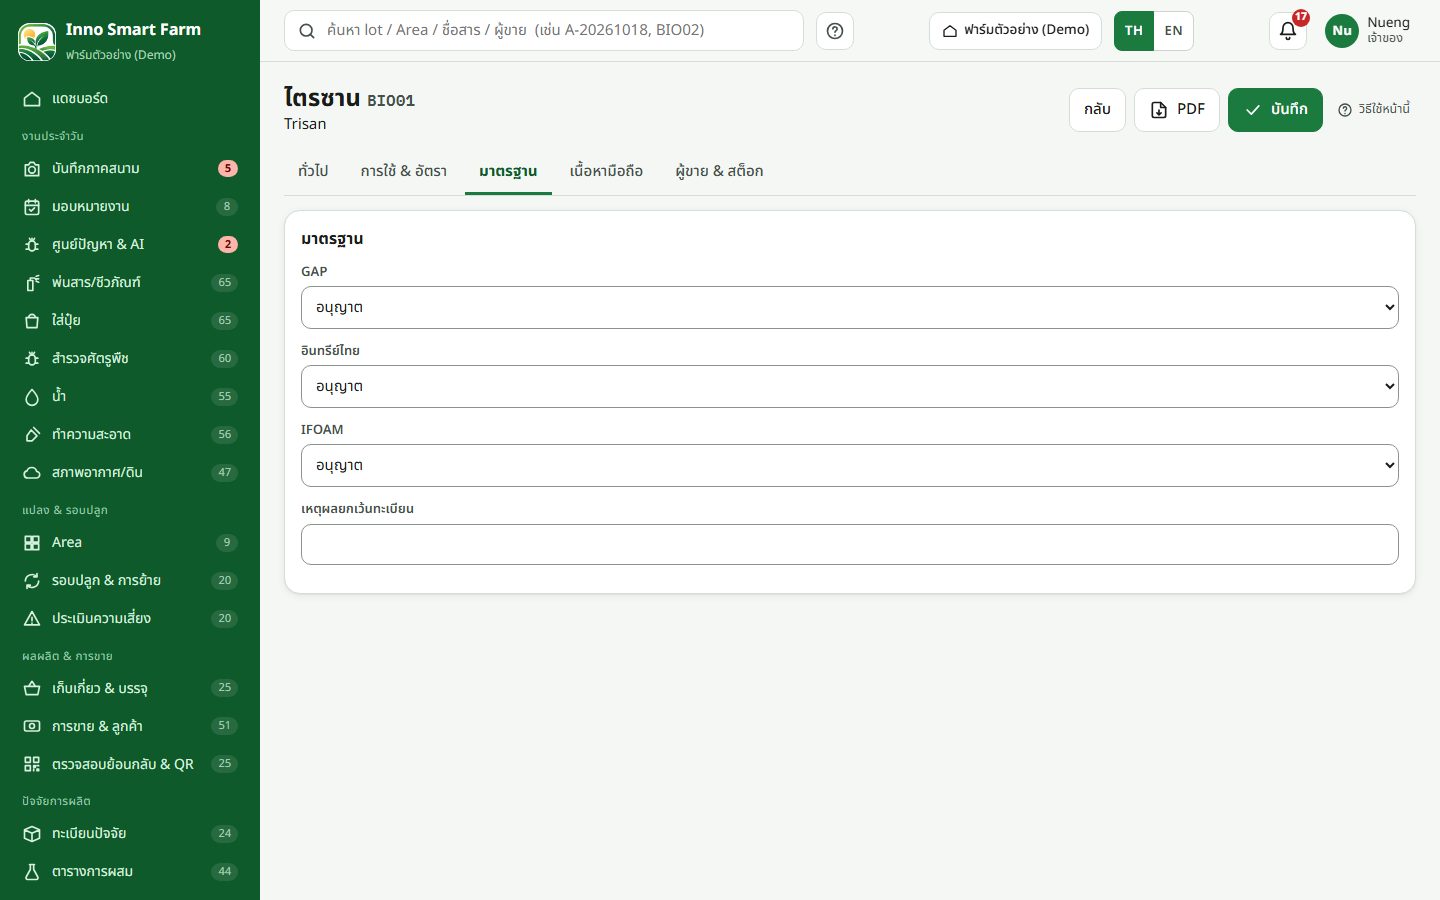Click the flask icon for ตารางการผสม
Image resolution: width=1440 pixels, height=900 pixels.
[32, 872]
